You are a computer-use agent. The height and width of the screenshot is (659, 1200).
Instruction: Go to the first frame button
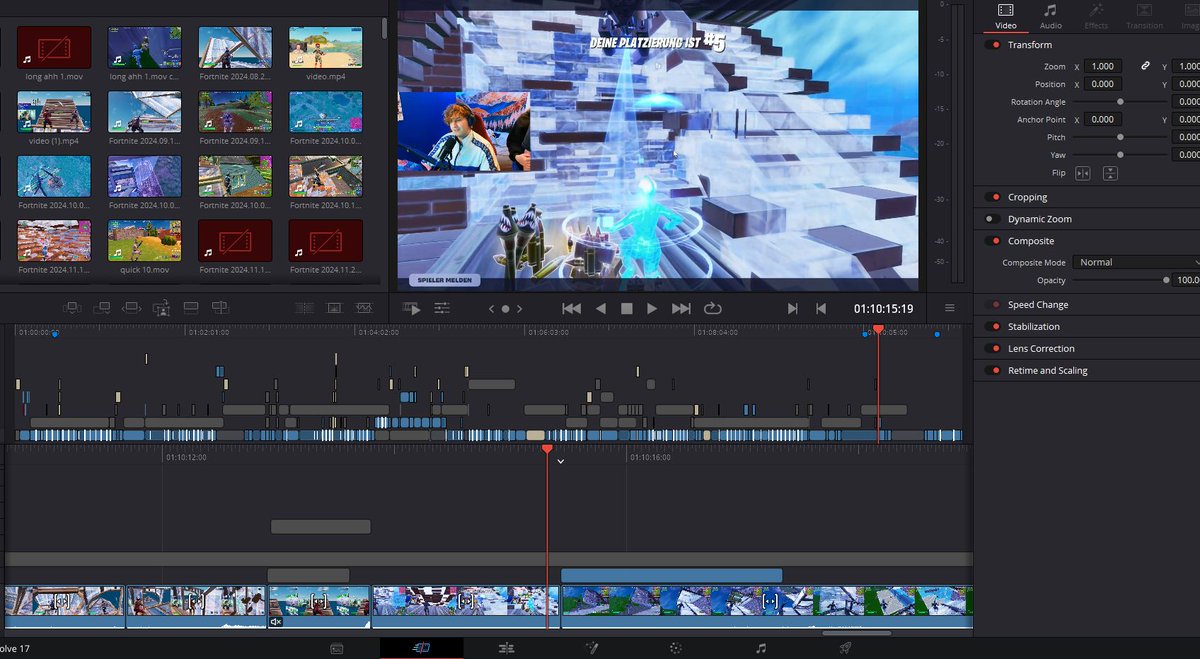coord(571,309)
